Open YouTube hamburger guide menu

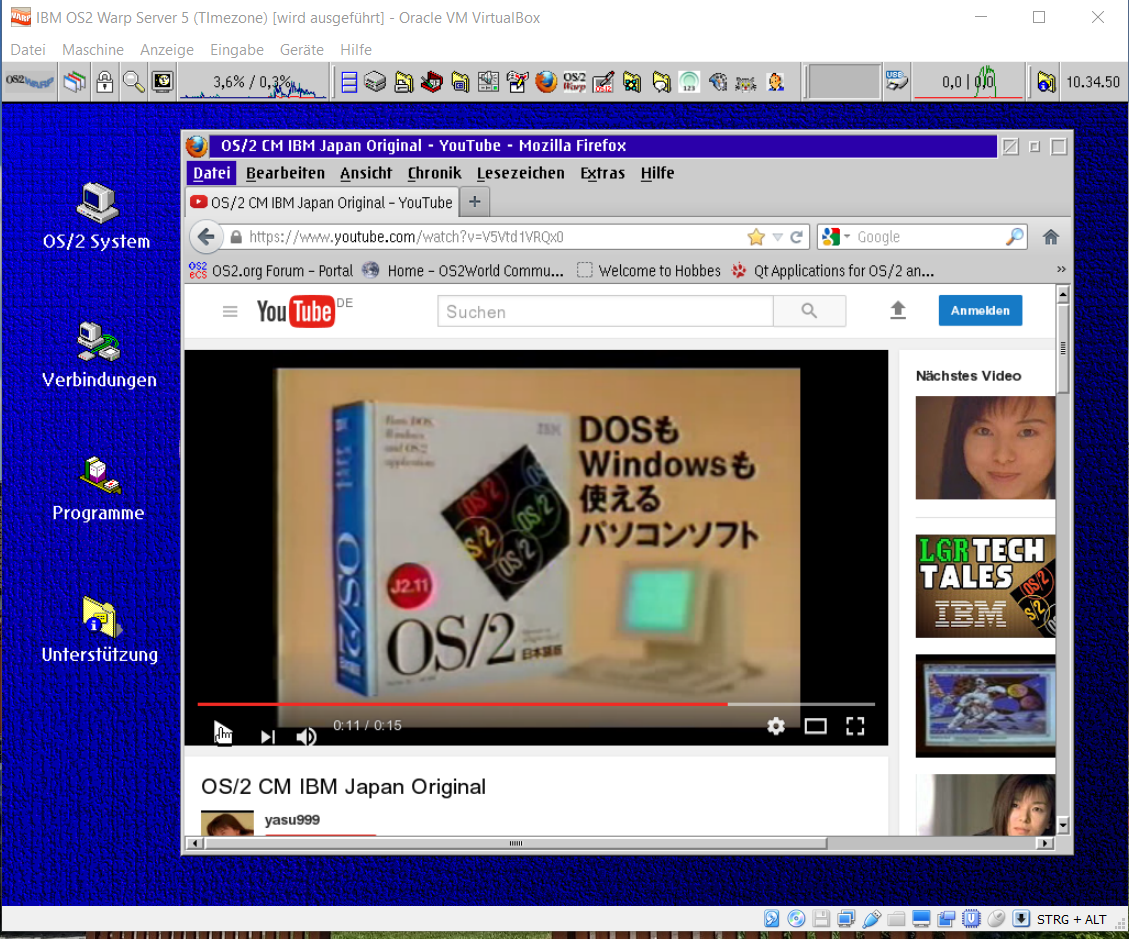tap(230, 312)
